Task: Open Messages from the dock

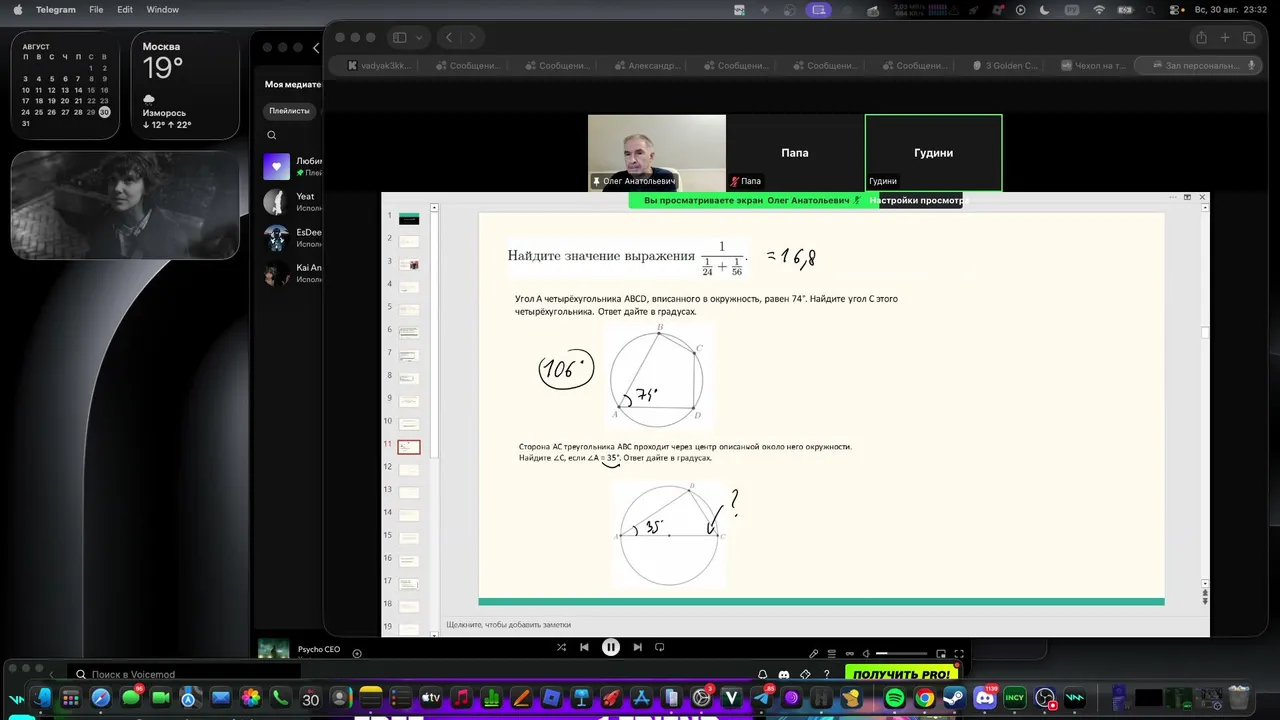Action: pyautogui.click(x=131, y=698)
